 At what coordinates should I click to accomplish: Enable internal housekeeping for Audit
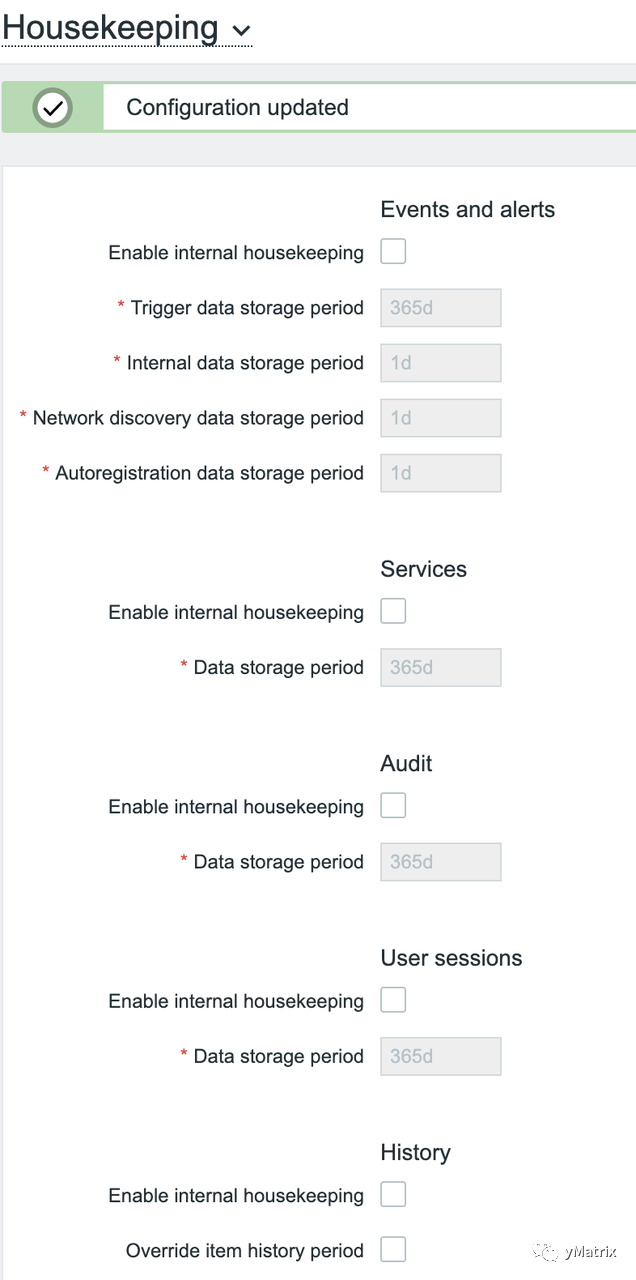pyautogui.click(x=394, y=806)
